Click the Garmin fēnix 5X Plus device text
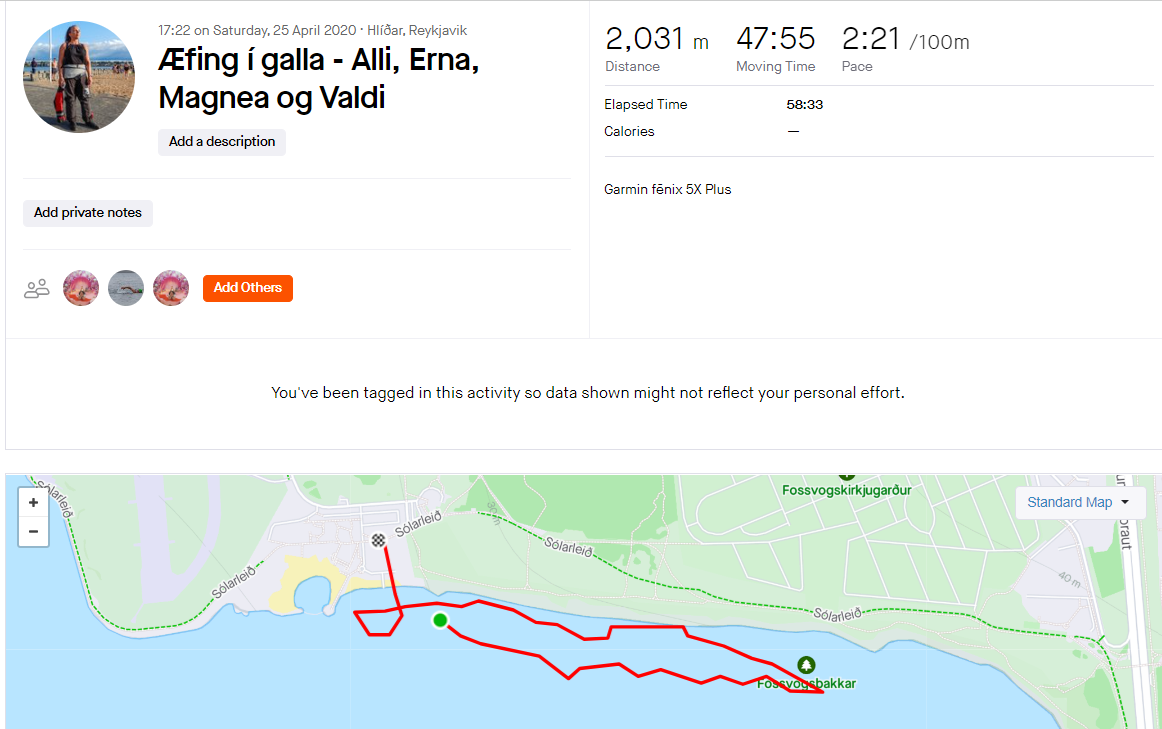Viewport: 1162px width, 729px height. tap(667, 189)
